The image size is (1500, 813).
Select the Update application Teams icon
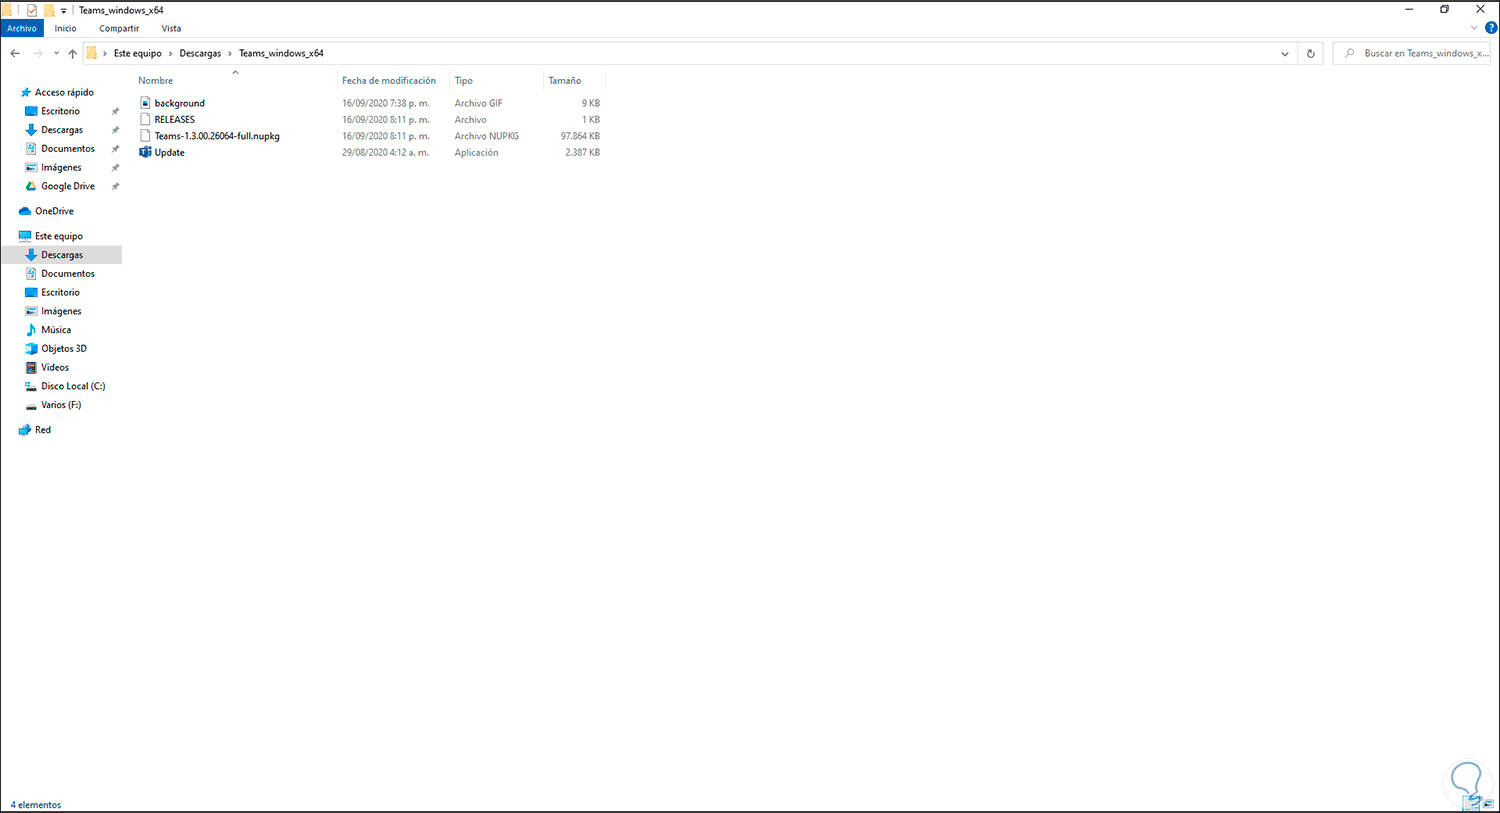point(145,152)
